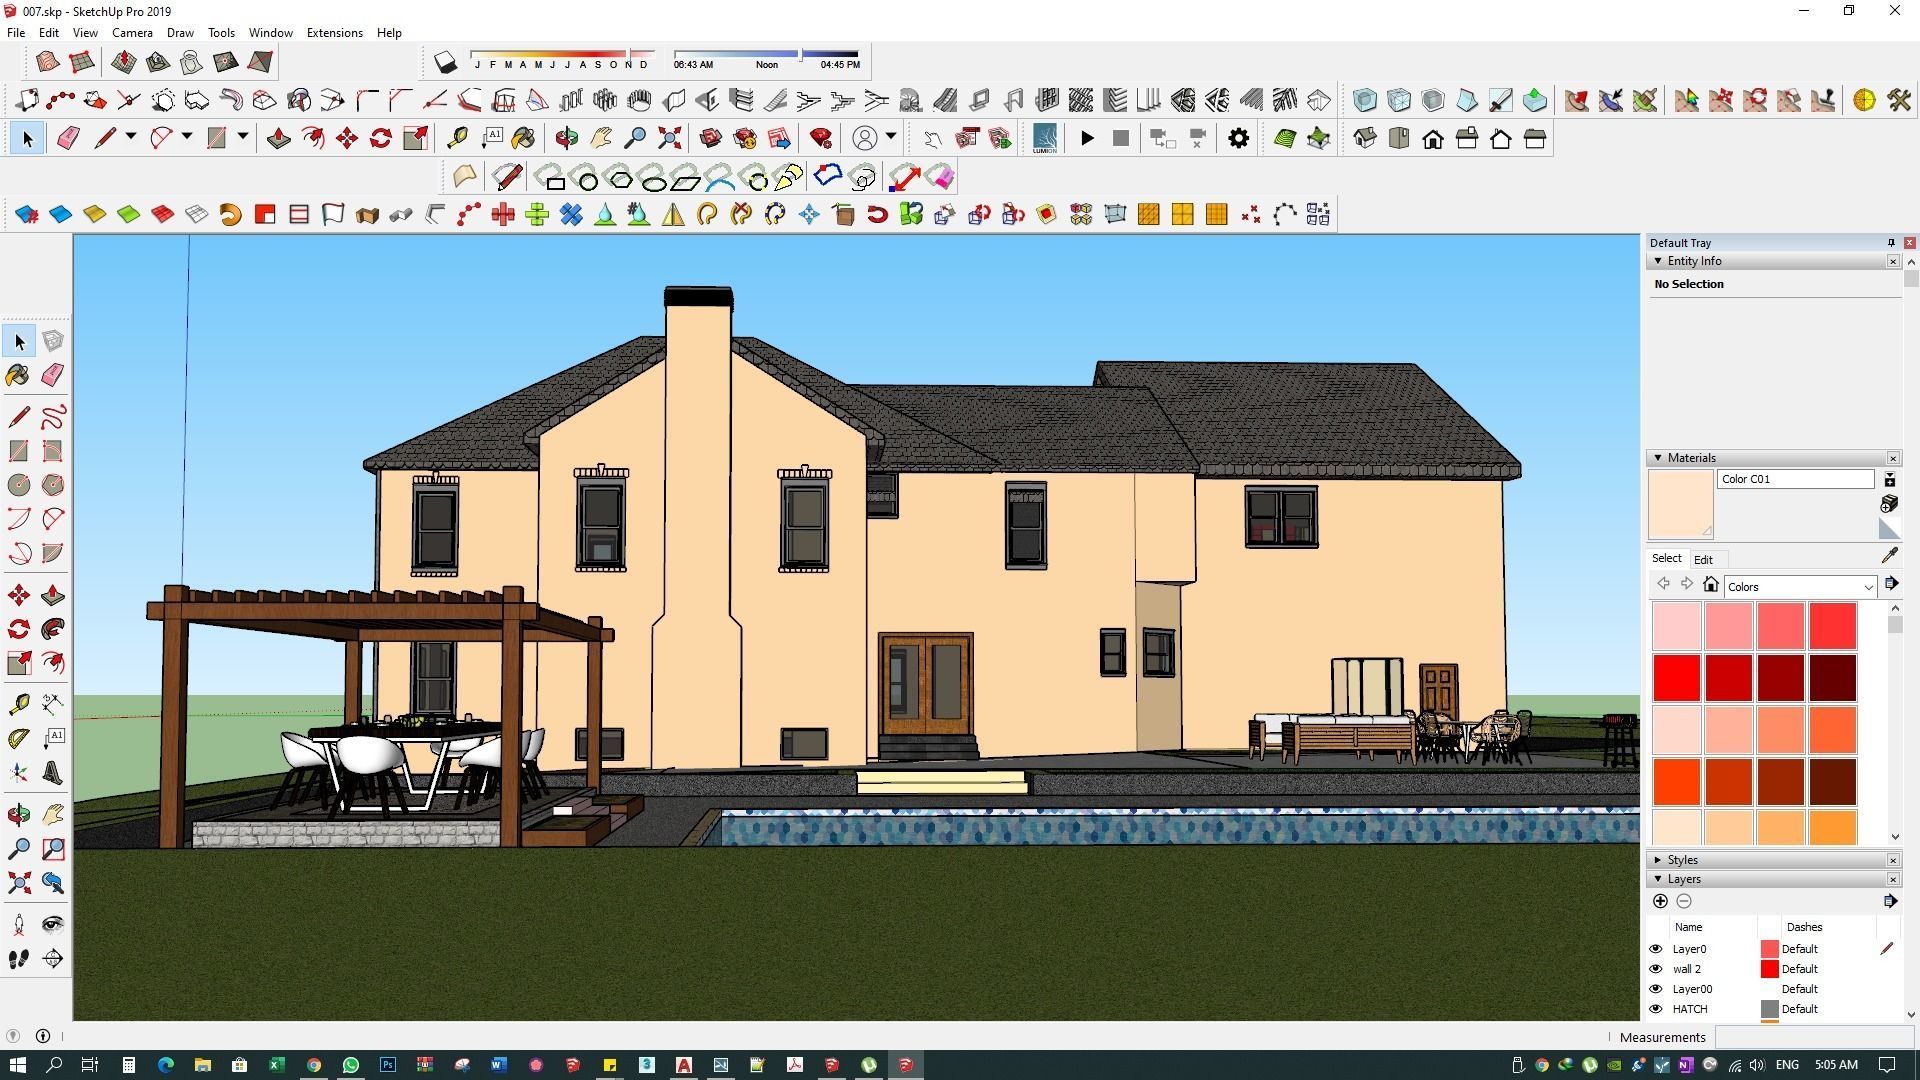Click the Shadows toggle icon
This screenshot has width=1920, height=1080.
coord(445,62)
